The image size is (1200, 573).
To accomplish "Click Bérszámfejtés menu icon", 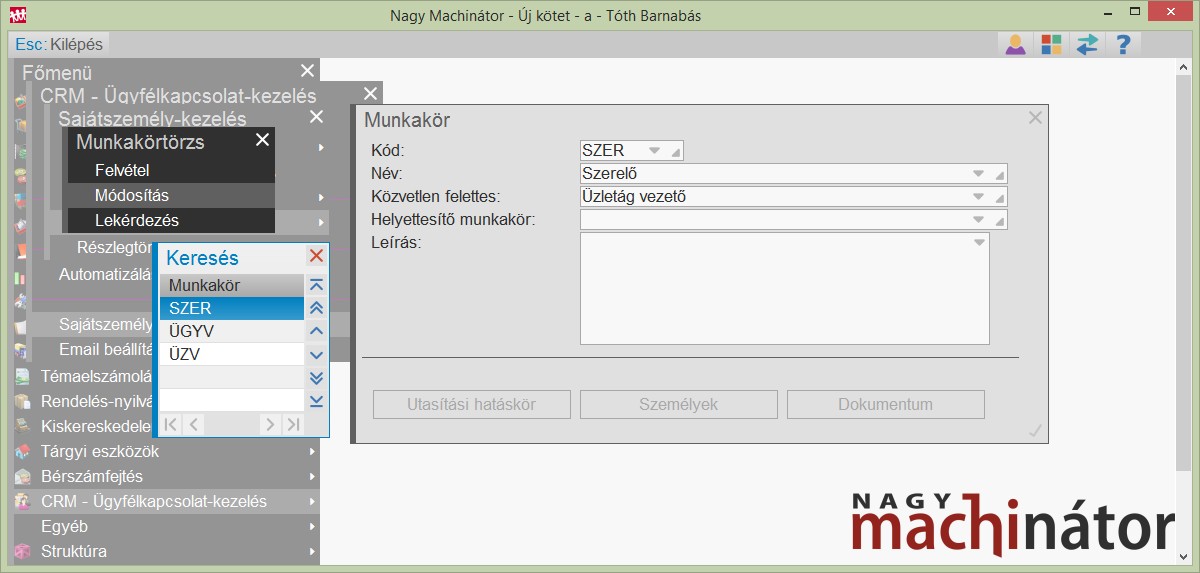I will point(22,477).
